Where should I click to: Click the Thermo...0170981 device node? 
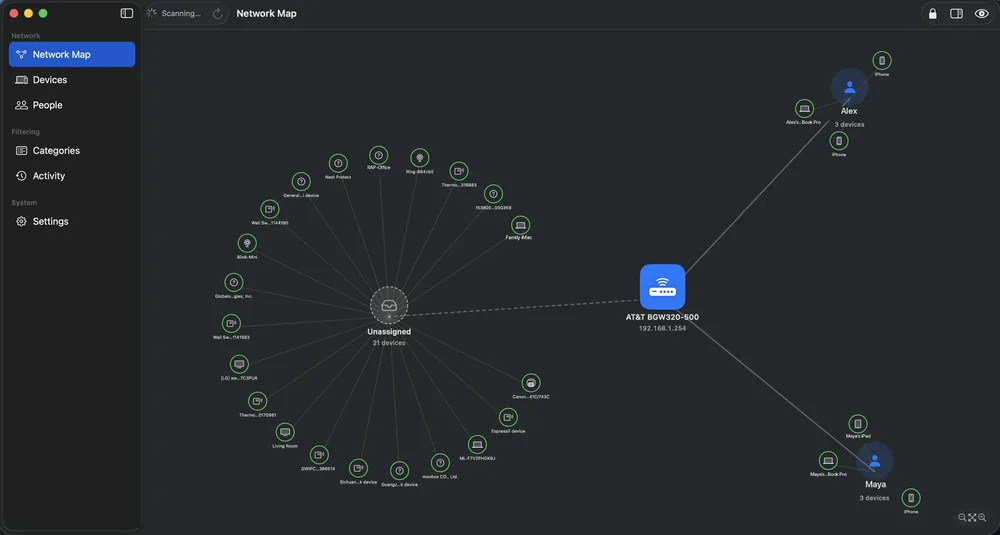click(258, 402)
